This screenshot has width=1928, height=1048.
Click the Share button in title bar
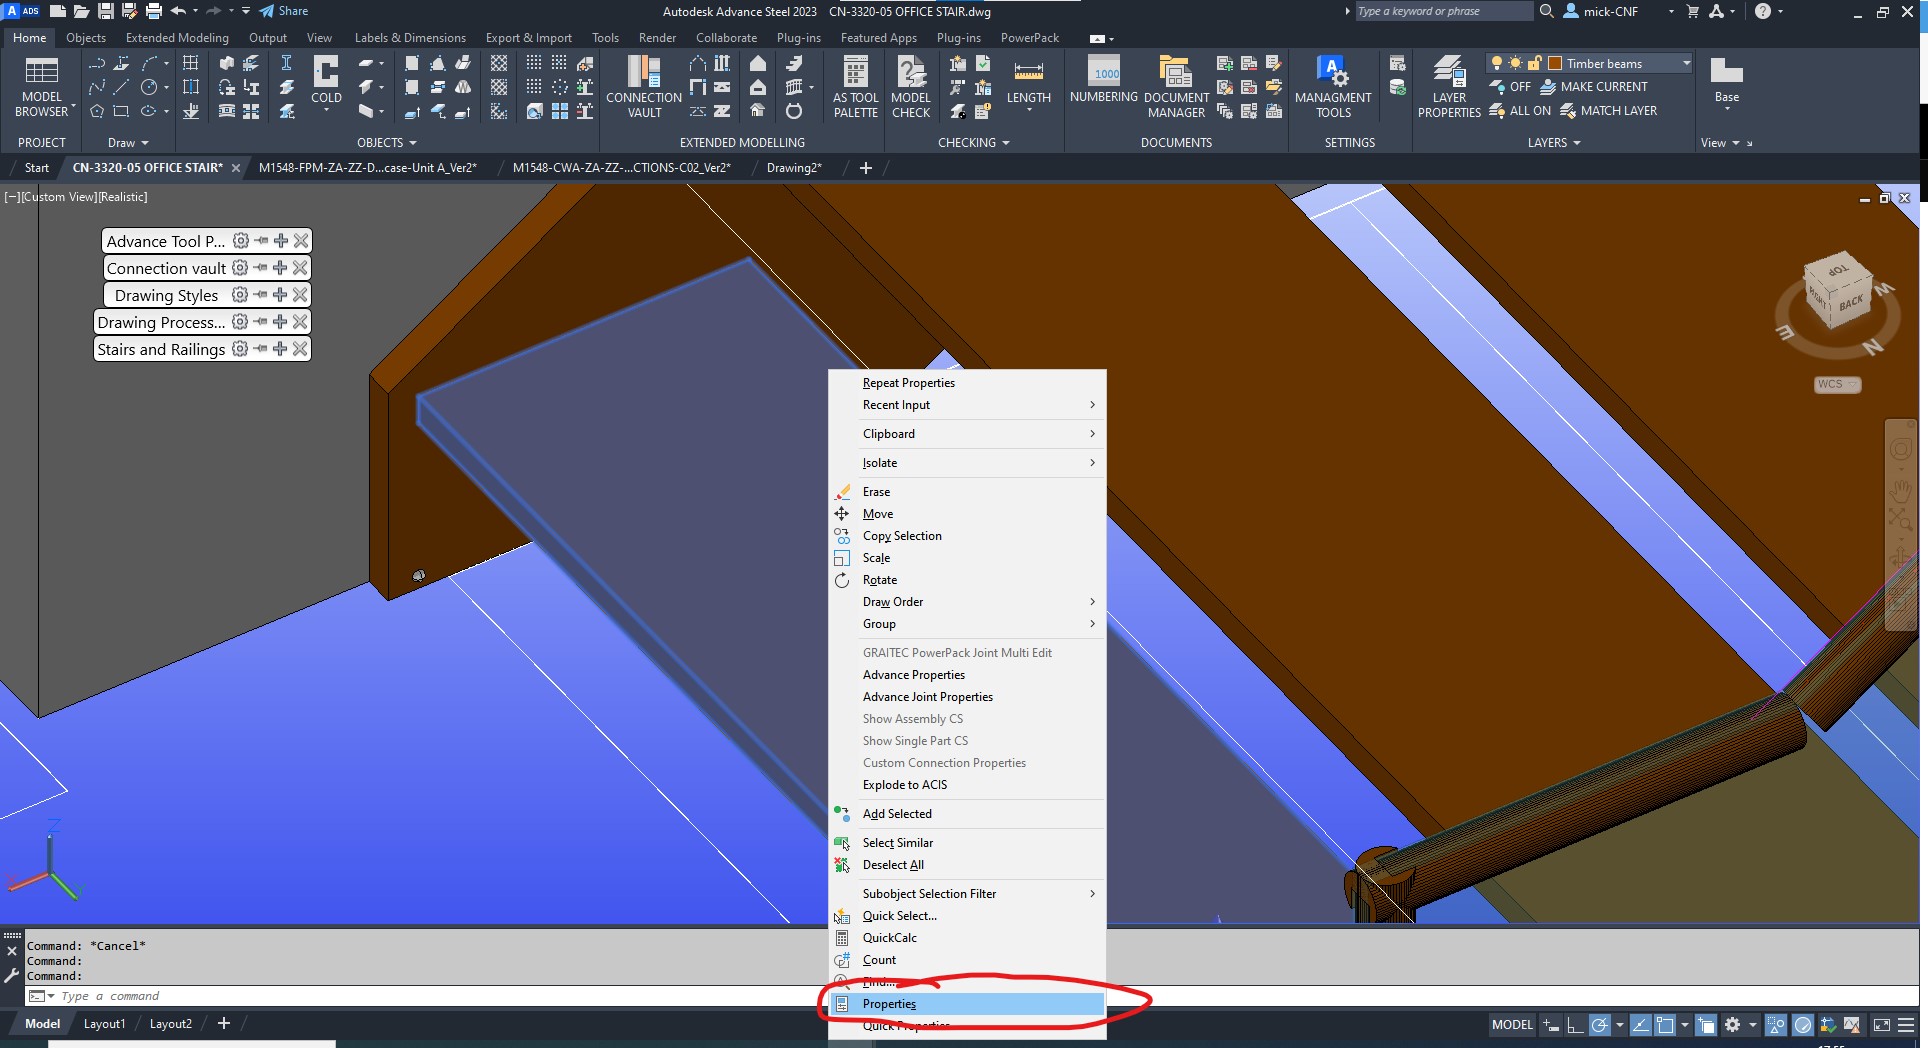(x=284, y=11)
